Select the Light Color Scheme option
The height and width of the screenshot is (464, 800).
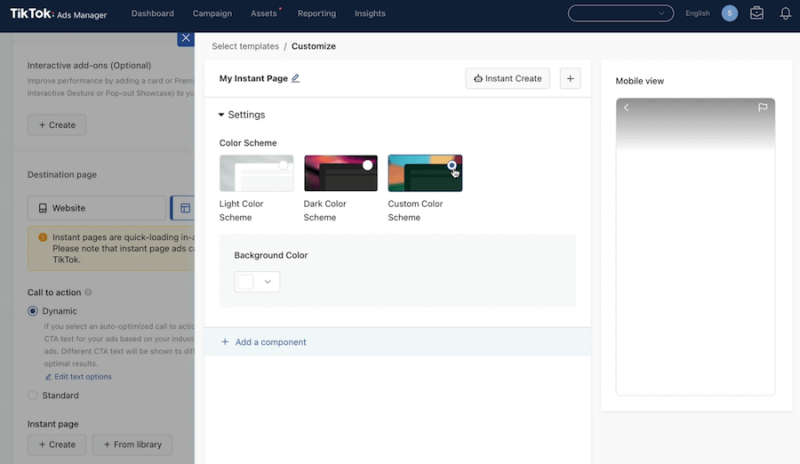coord(256,173)
